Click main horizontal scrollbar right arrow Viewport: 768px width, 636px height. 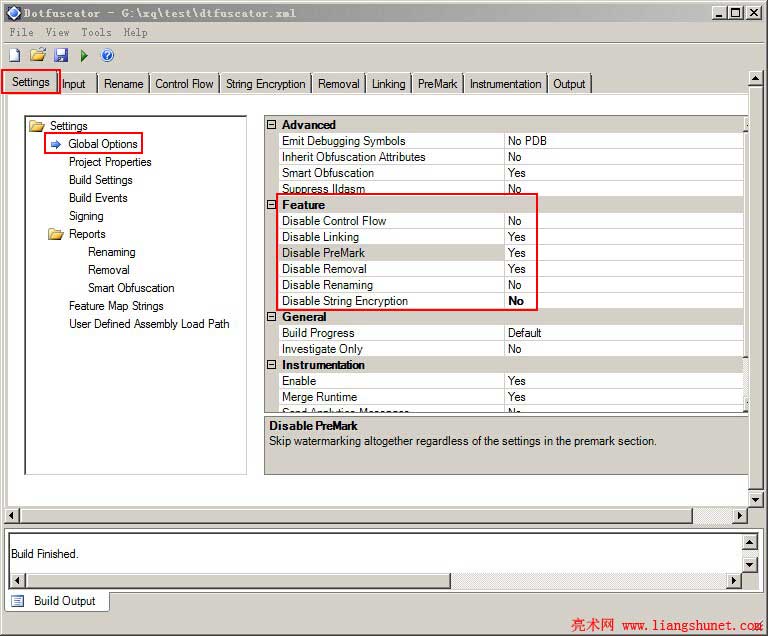click(x=740, y=515)
